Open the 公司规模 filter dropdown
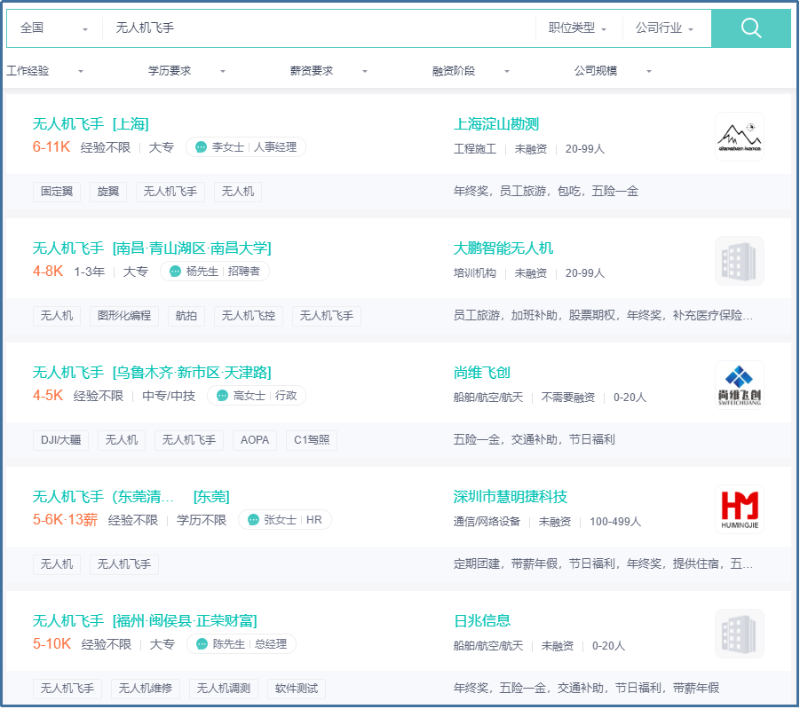The width and height of the screenshot is (800, 709). click(613, 71)
